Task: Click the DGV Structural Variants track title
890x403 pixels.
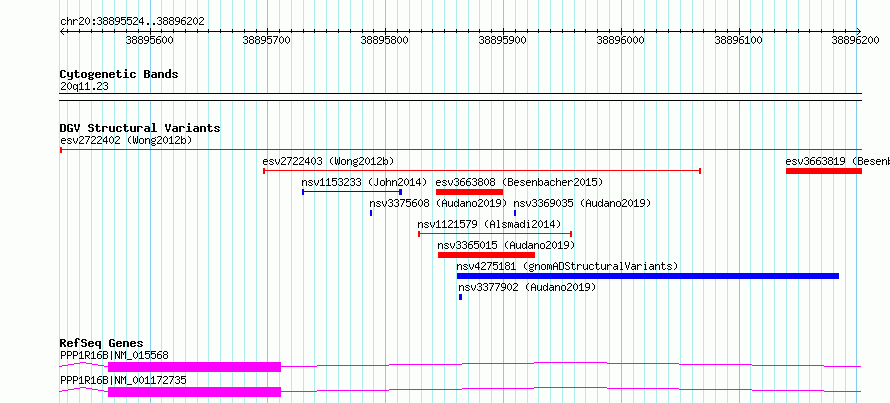Action: click(140, 128)
